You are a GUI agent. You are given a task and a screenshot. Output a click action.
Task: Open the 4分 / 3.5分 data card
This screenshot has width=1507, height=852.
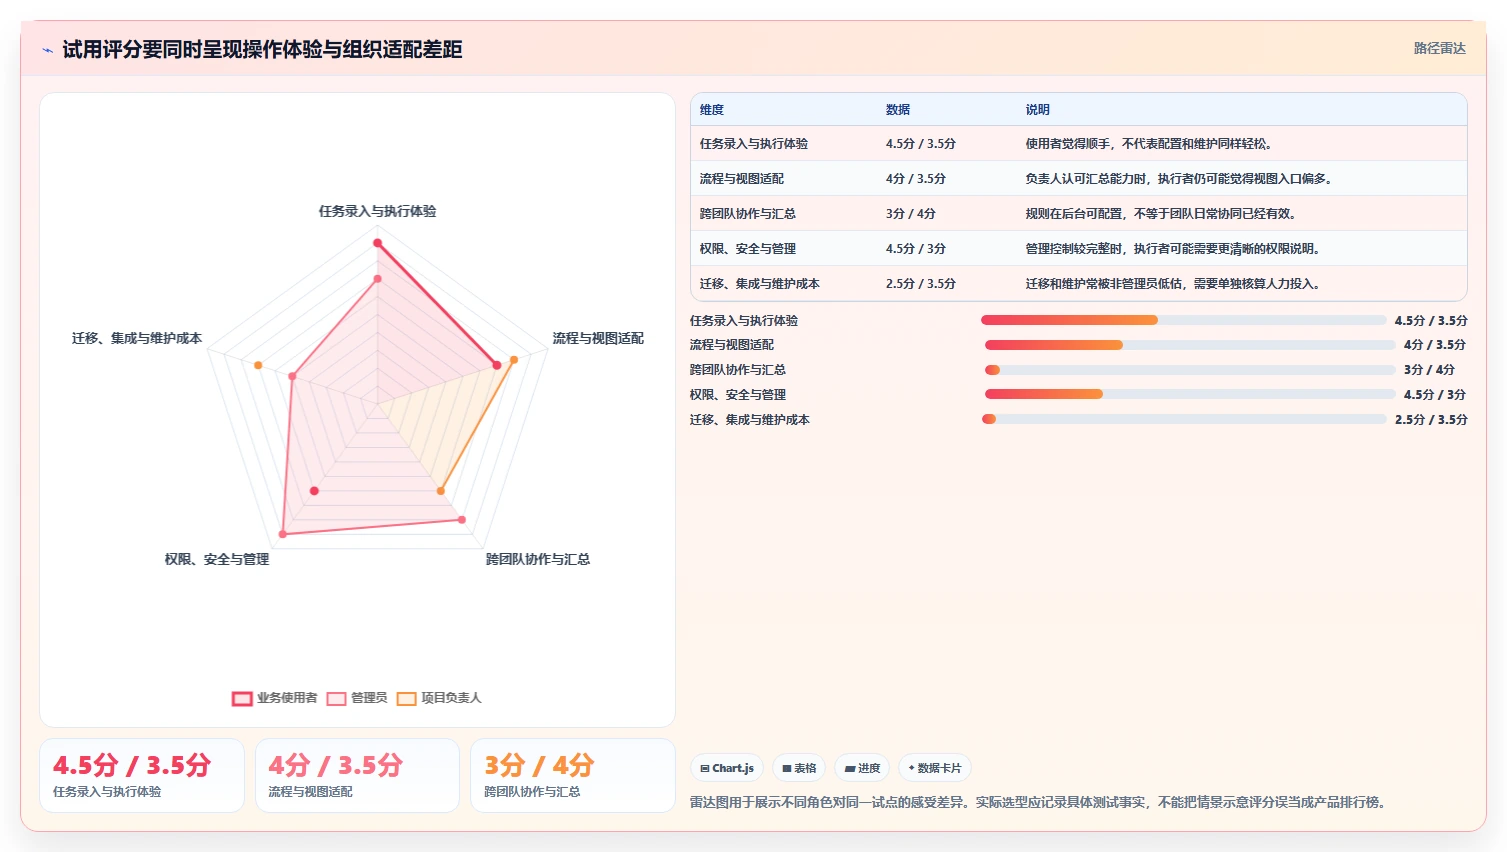(357, 775)
